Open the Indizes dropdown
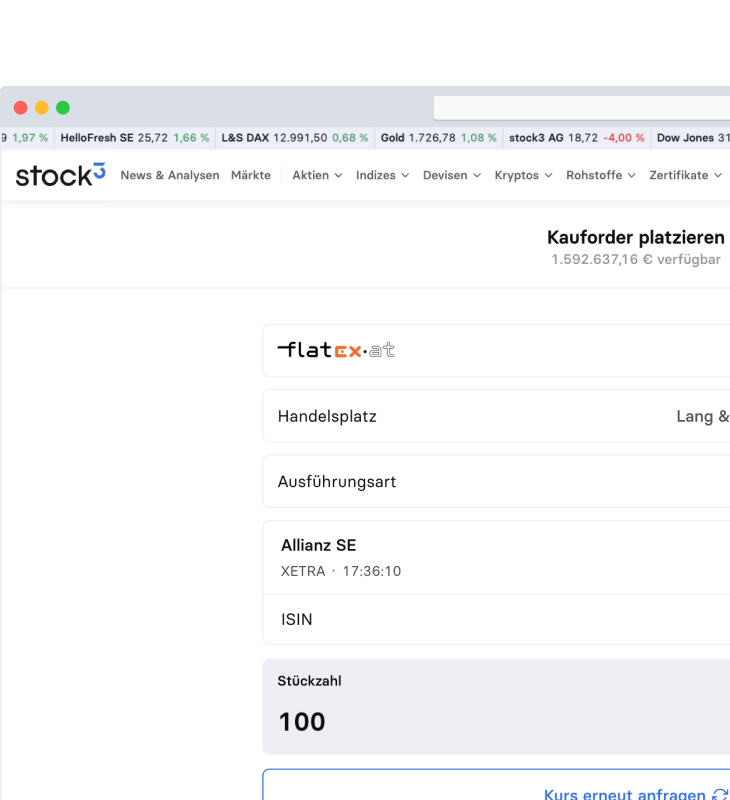The height and width of the screenshot is (800, 730). click(382, 175)
